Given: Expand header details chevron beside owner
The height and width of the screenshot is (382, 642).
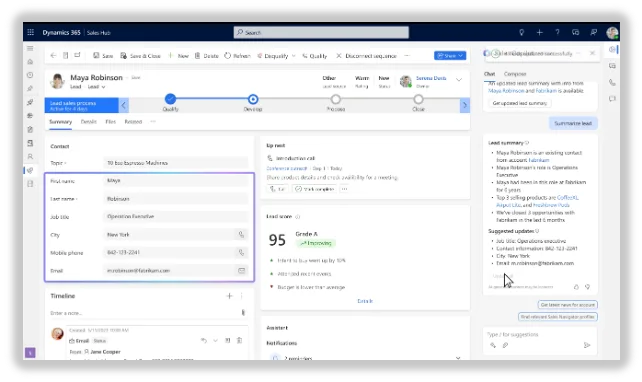Looking at the screenshot, I should pyautogui.click(x=459, y=80).
